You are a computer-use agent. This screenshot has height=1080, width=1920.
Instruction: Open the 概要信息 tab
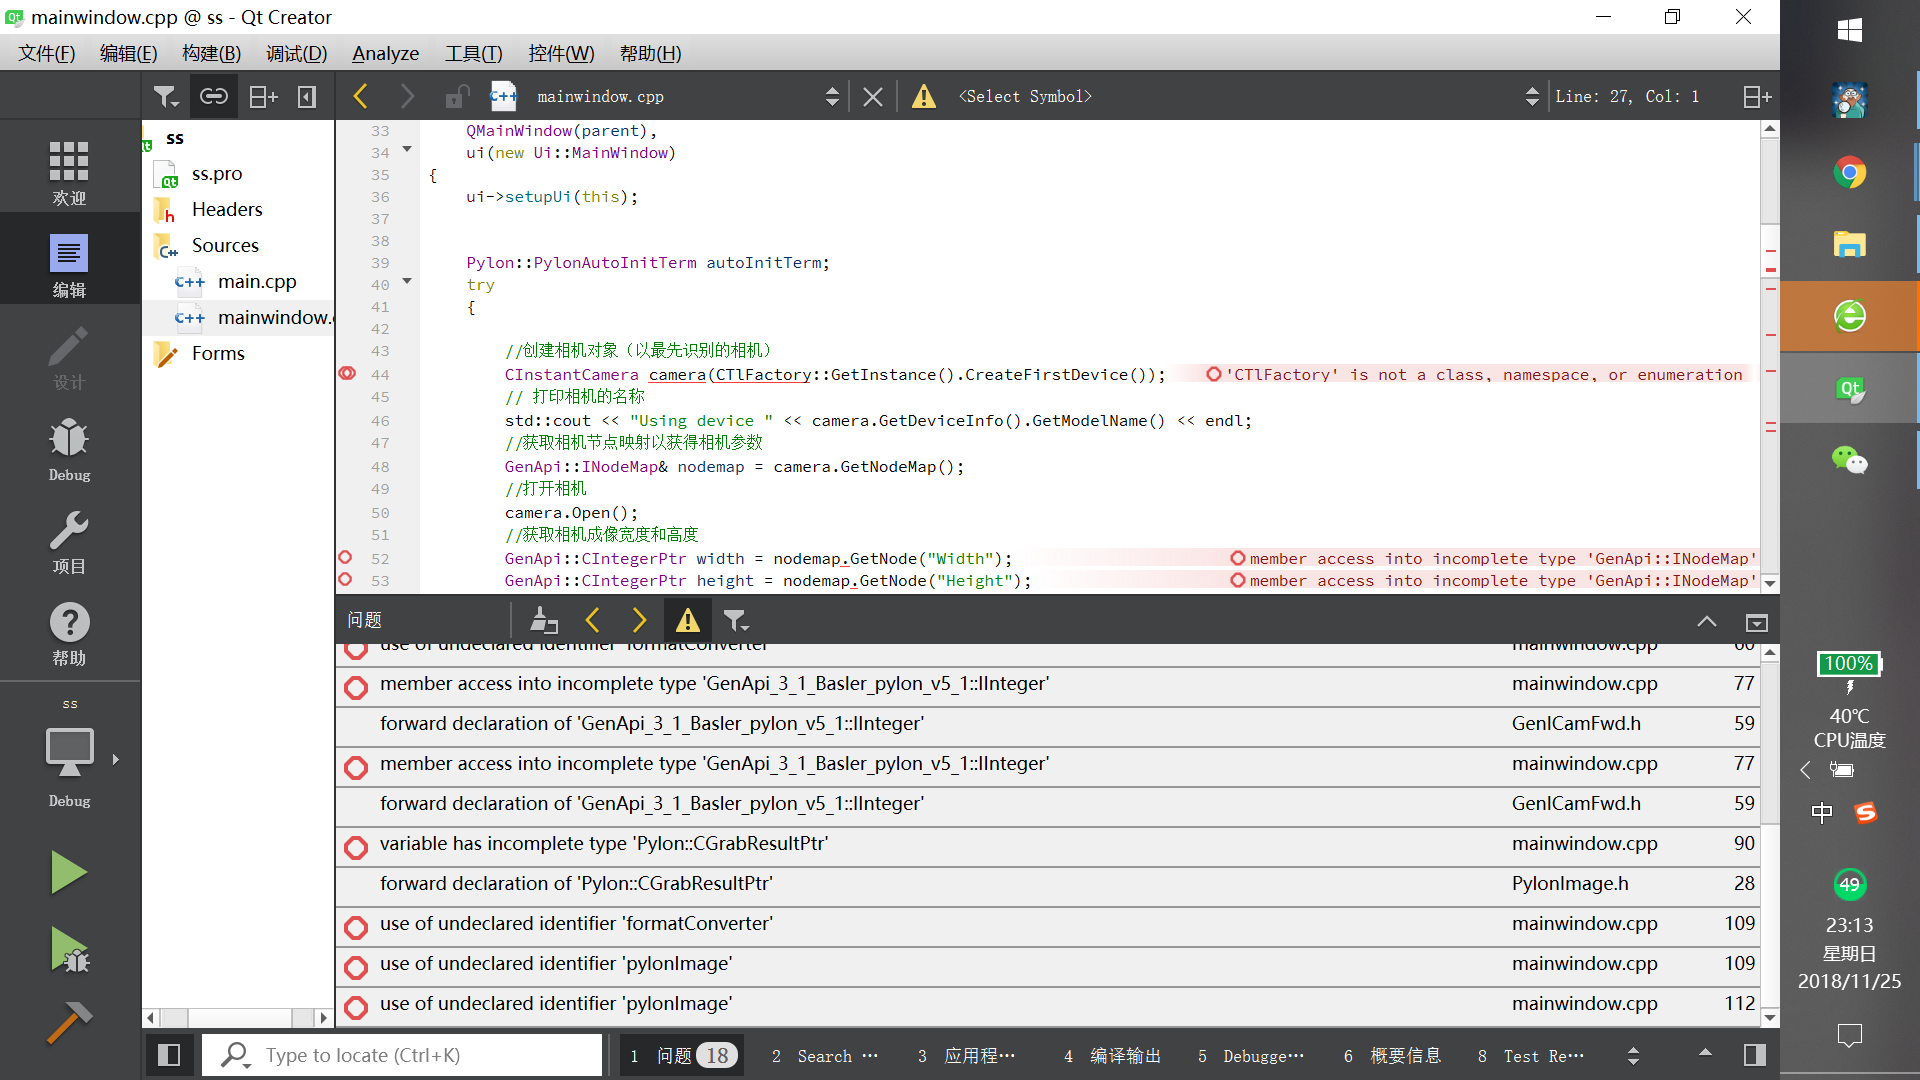click(x=1392, y=1055)
